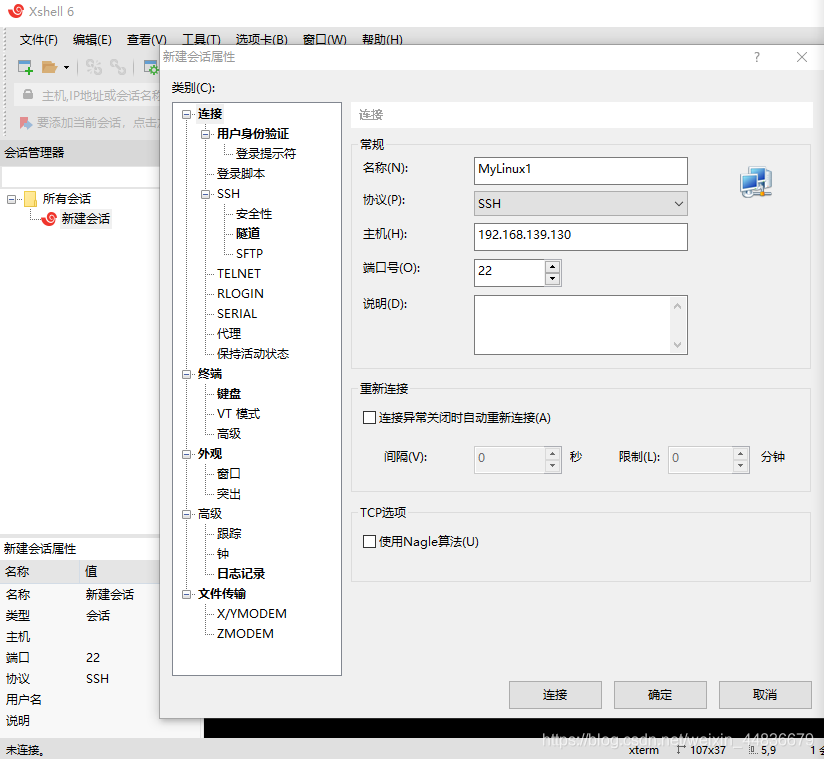This screenshot has width=824, height=759.
Task: Click the 新建会话 session icon in the tree
Action: click(50, 218)
